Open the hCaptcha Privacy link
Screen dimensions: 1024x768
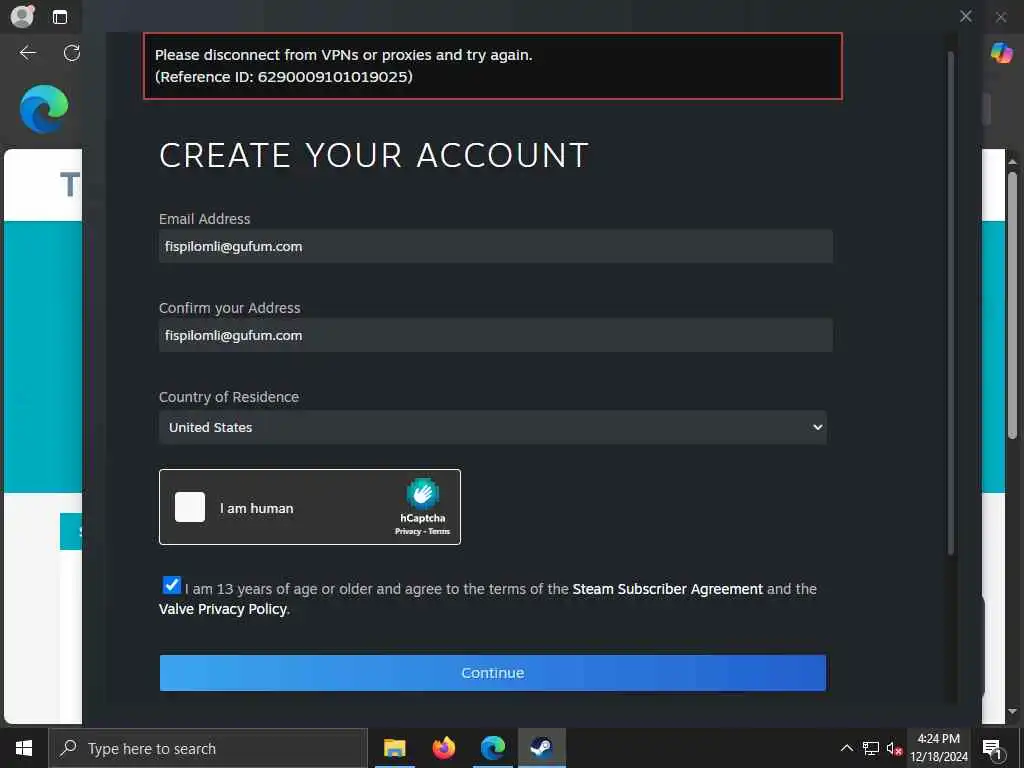pyautogui.click(x=408, y=532)
